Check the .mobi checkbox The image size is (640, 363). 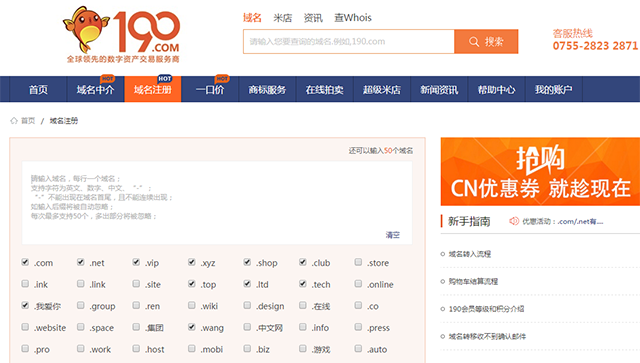(x=191, y=348)
